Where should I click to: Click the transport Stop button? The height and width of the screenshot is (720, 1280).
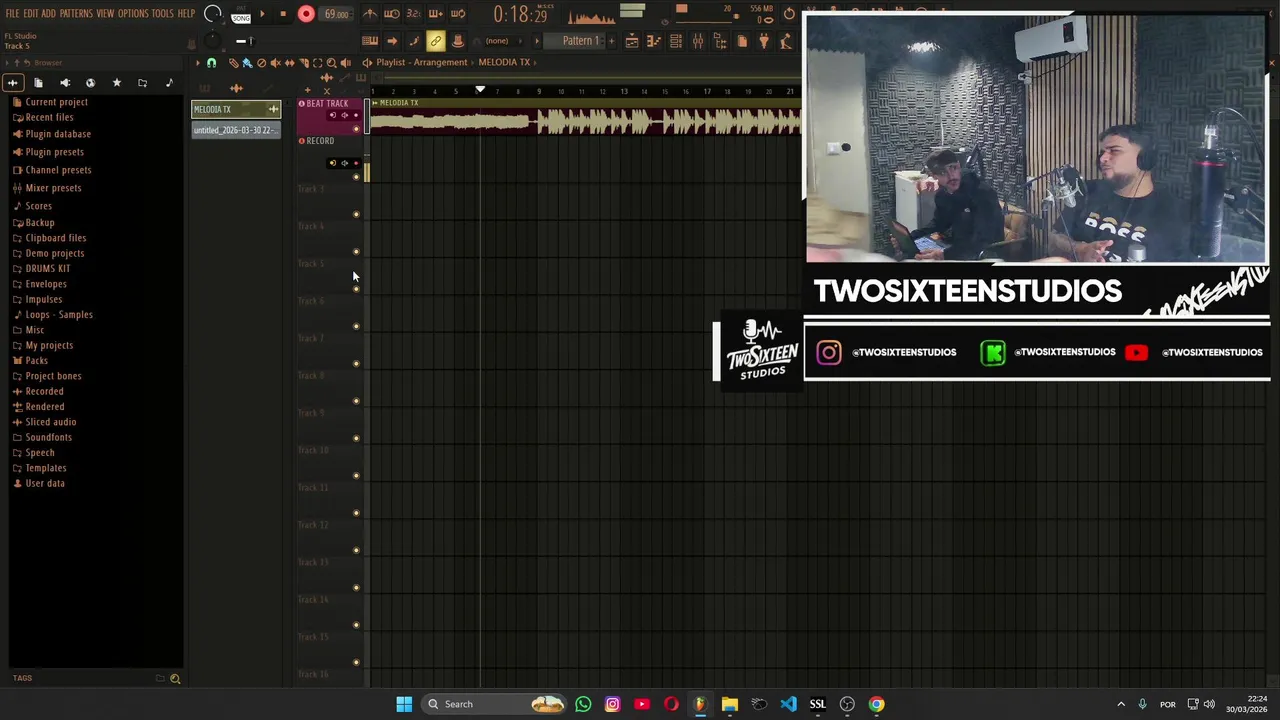click(x=283, y=14)
